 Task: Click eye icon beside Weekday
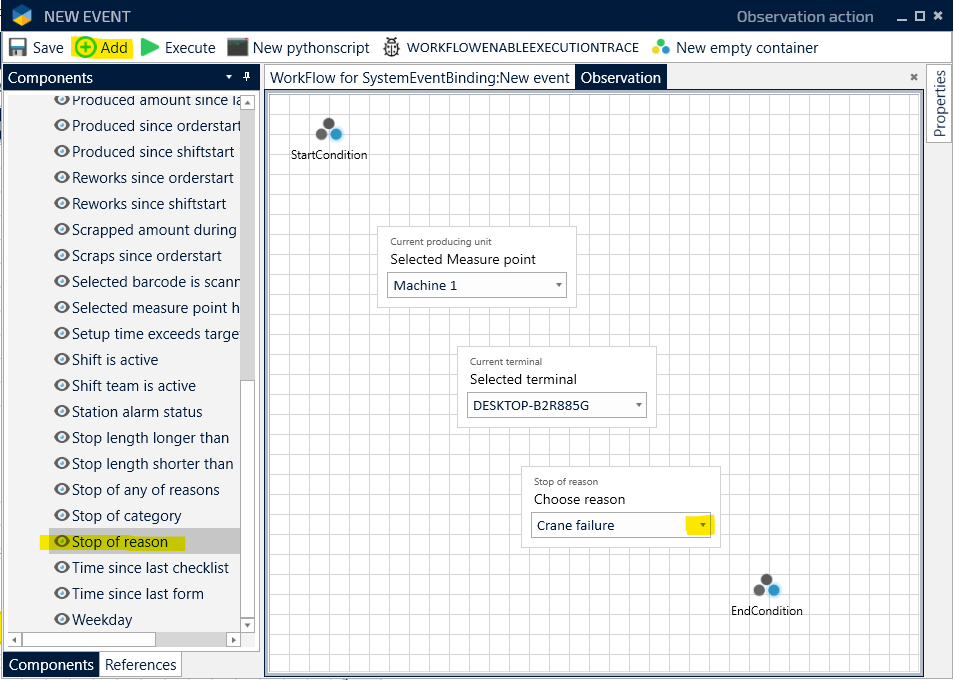(62, 620)
